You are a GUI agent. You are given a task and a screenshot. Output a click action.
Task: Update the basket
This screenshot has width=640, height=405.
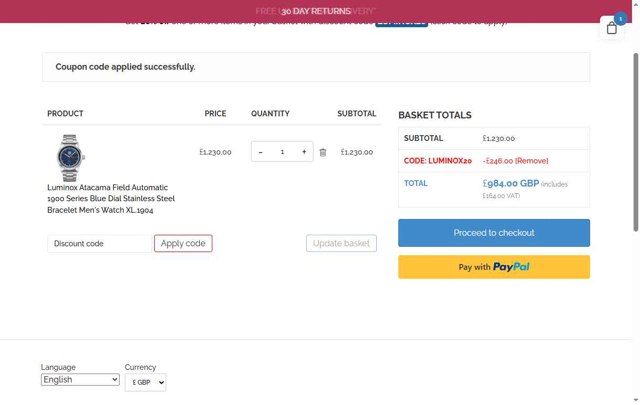click(x=341, y=243)
